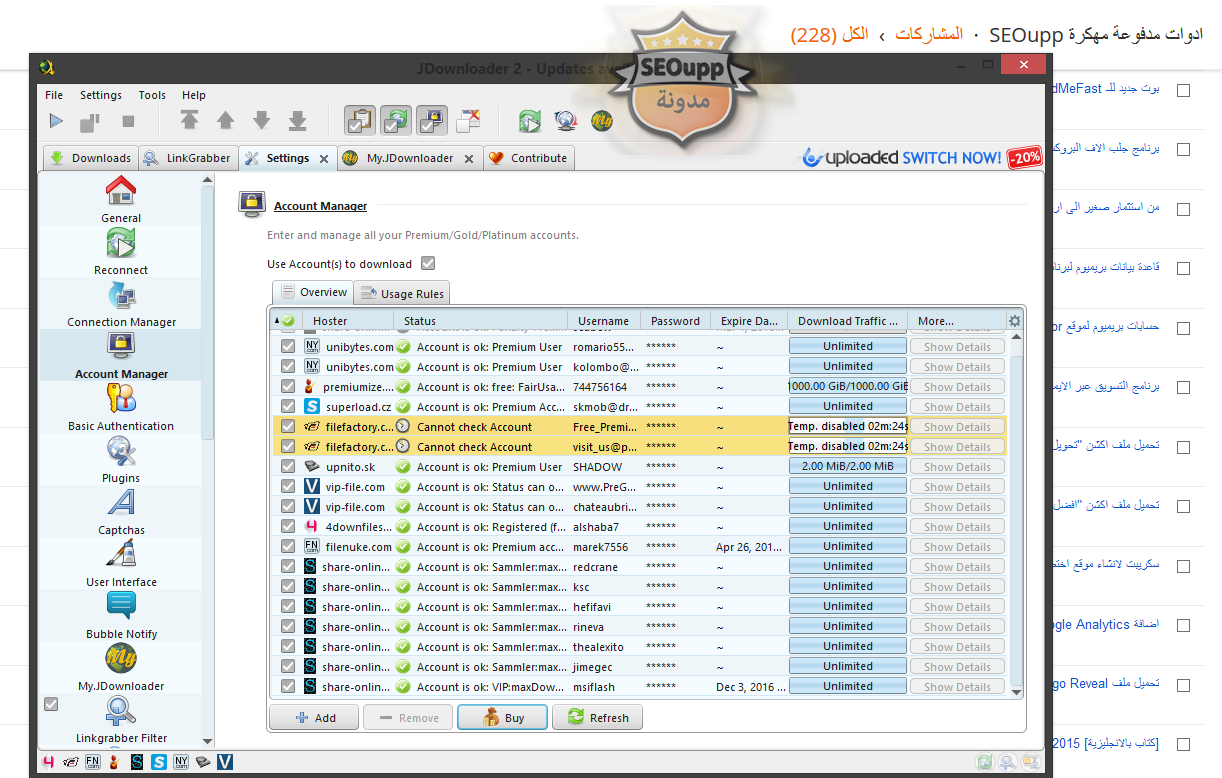1222x778 pixels.
Task: Open the Settings menu
Action: tap(101, 95)
